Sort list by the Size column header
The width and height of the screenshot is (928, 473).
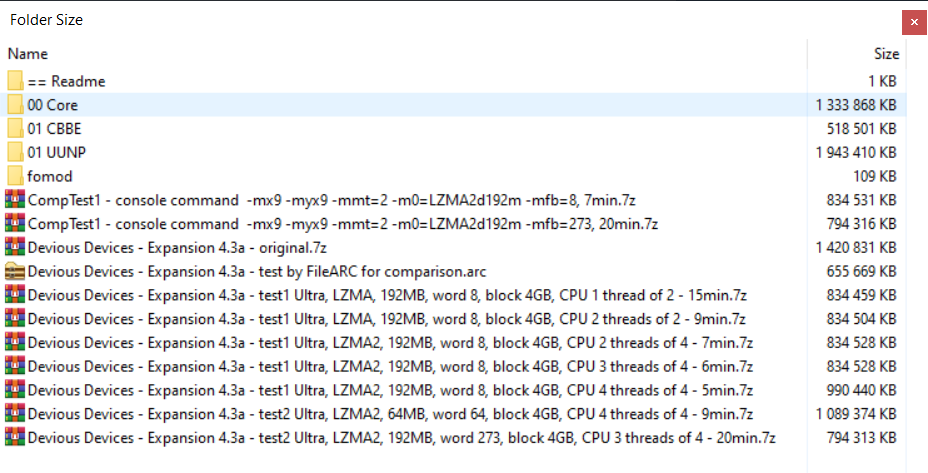click(x=886, y=54)
